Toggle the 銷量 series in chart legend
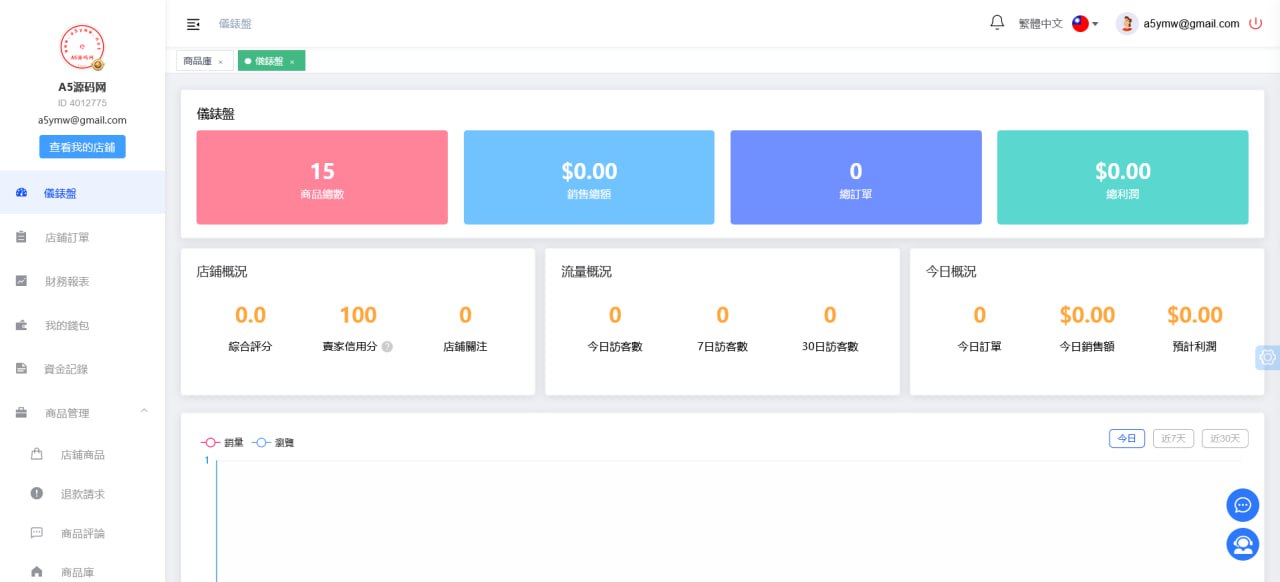This screenshot has width=1280, height=582. click(222, 442)
